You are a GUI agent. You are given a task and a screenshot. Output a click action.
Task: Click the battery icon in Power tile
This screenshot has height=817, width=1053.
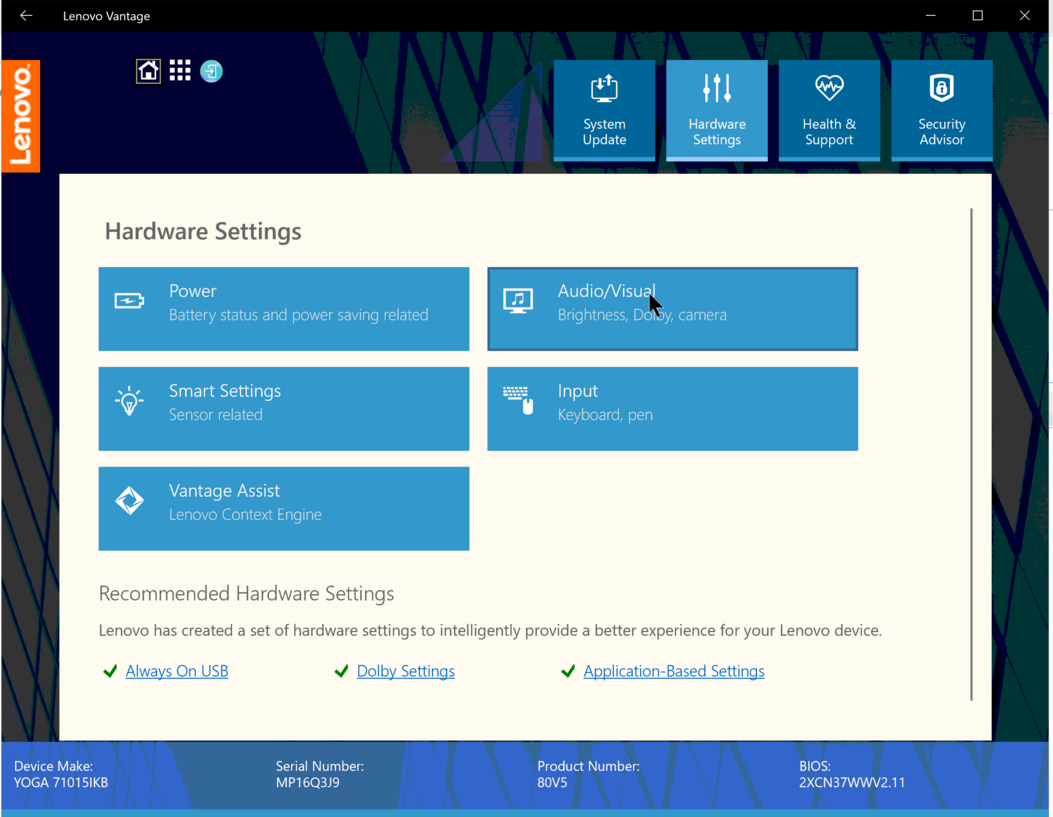coord(129,301)
